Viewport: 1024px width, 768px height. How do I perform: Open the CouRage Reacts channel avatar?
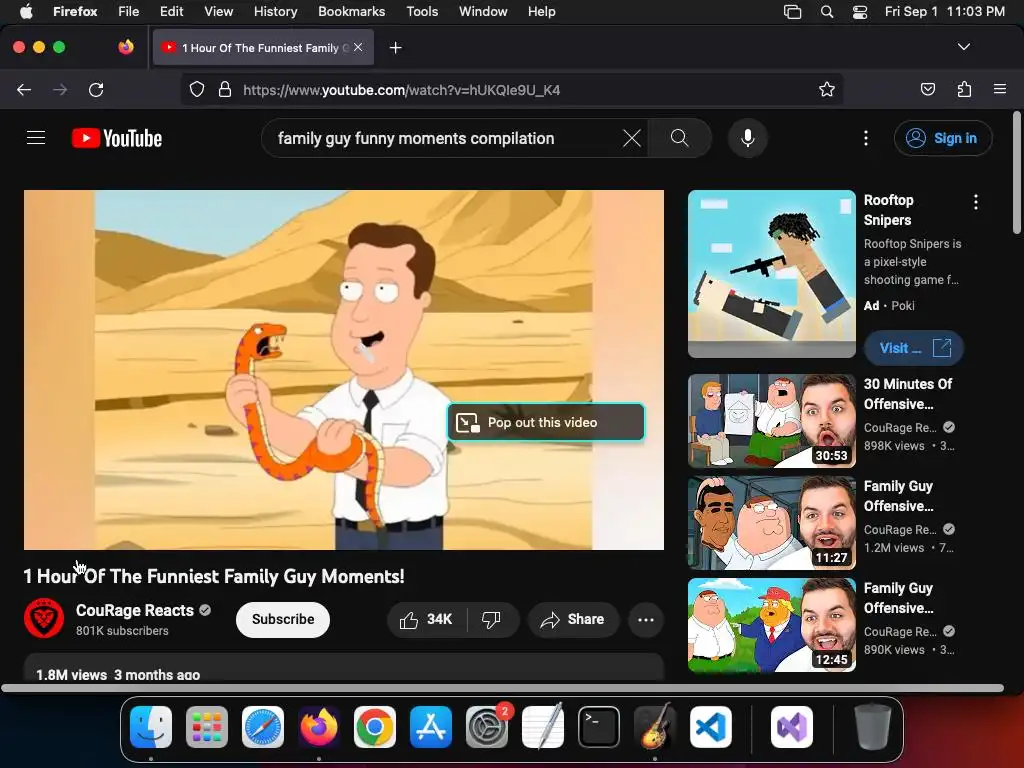(x=44, y=618)
